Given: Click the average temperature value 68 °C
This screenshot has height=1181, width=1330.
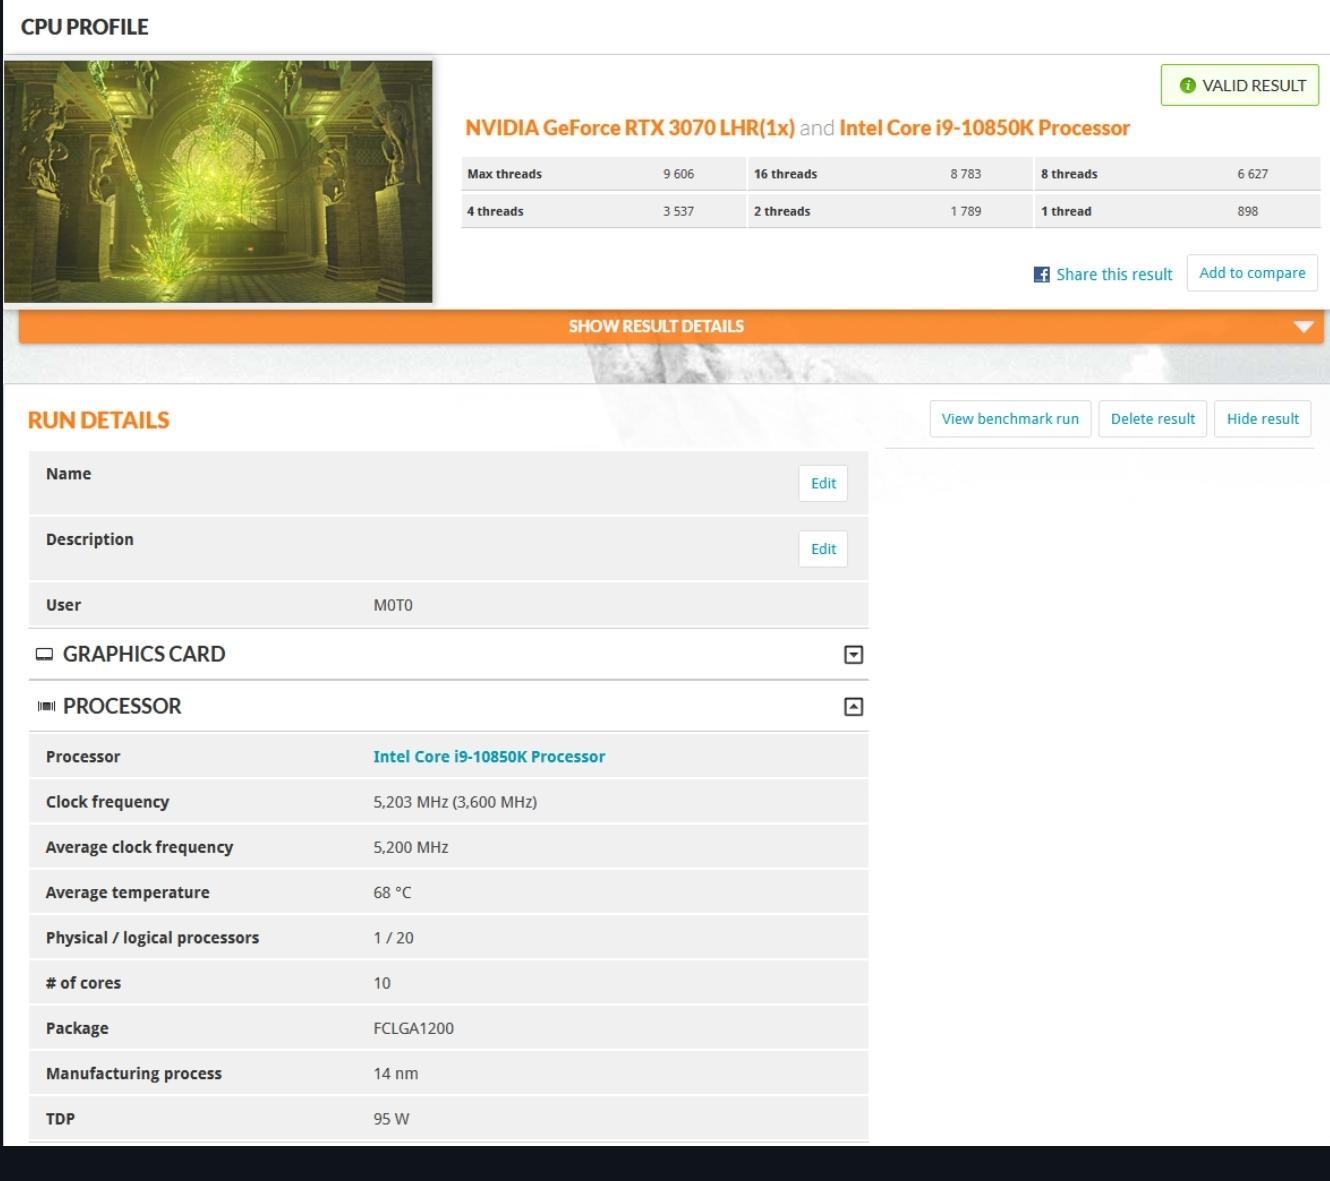Looking at the screenshot, I should (392, 892).
